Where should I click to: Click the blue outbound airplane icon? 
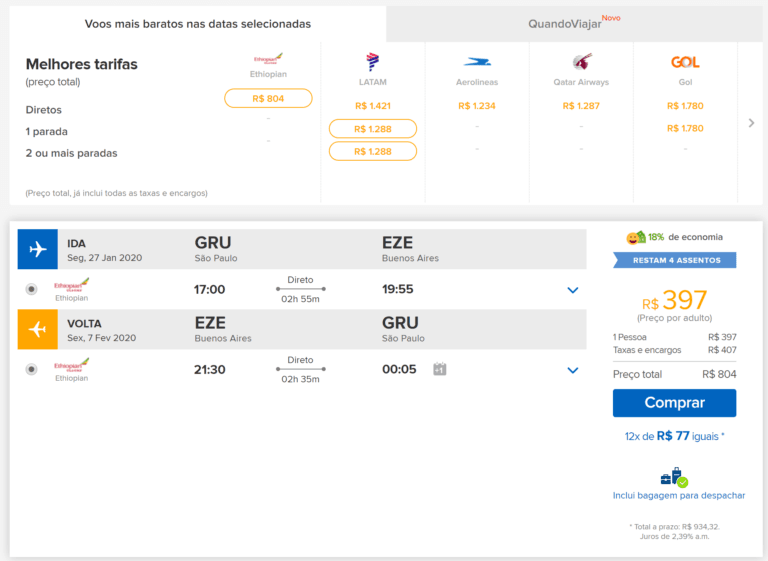38,249
